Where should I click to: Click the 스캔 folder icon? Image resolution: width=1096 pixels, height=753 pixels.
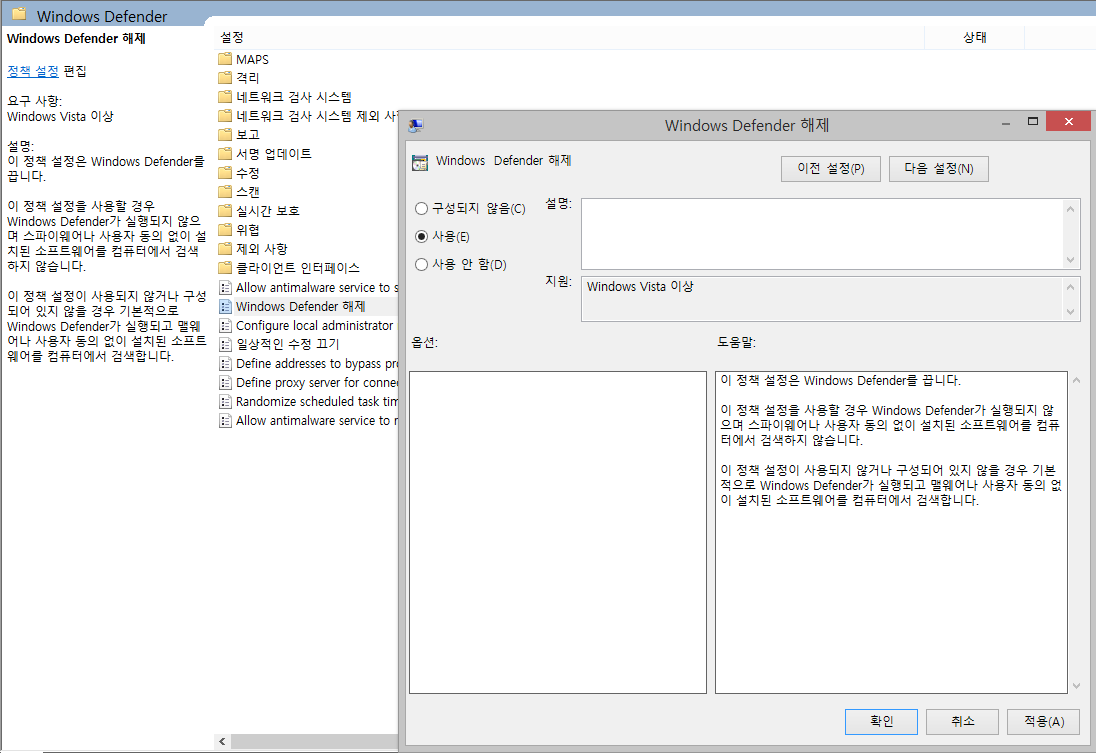point(224,192)
